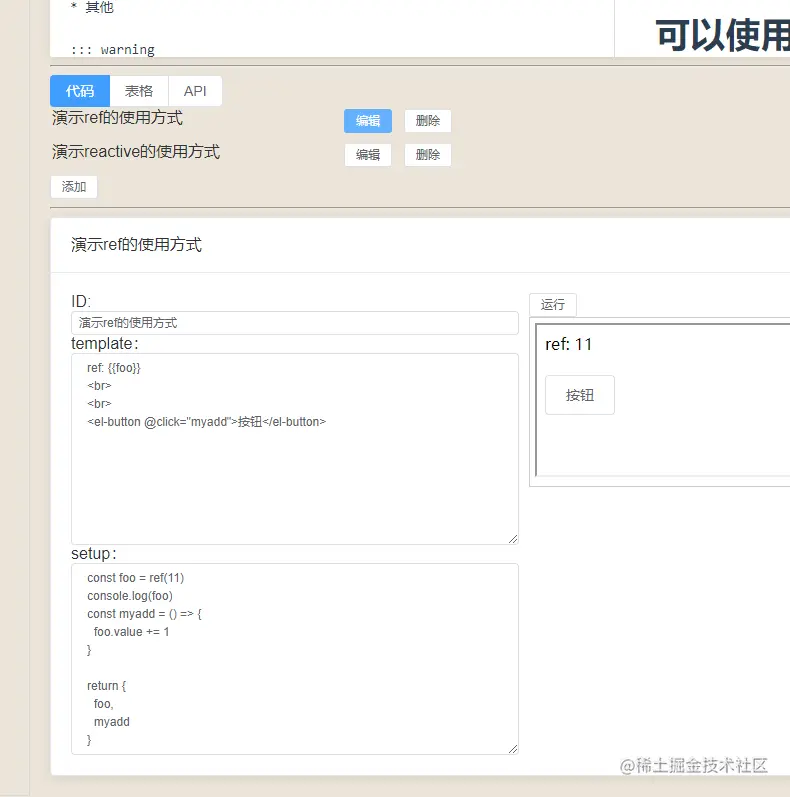Click the card header 演示ref的使用方式
This screenshot has width=790, height=797.
(136, 244)
